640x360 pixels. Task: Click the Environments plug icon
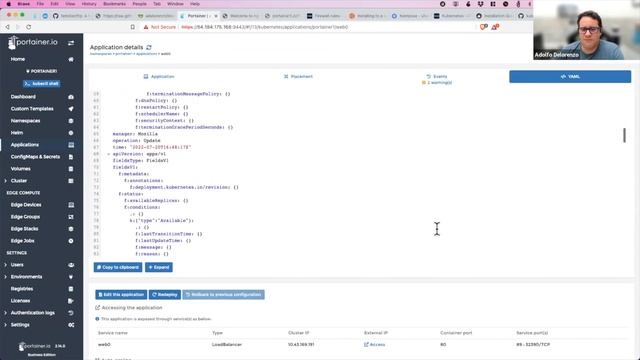71,277
